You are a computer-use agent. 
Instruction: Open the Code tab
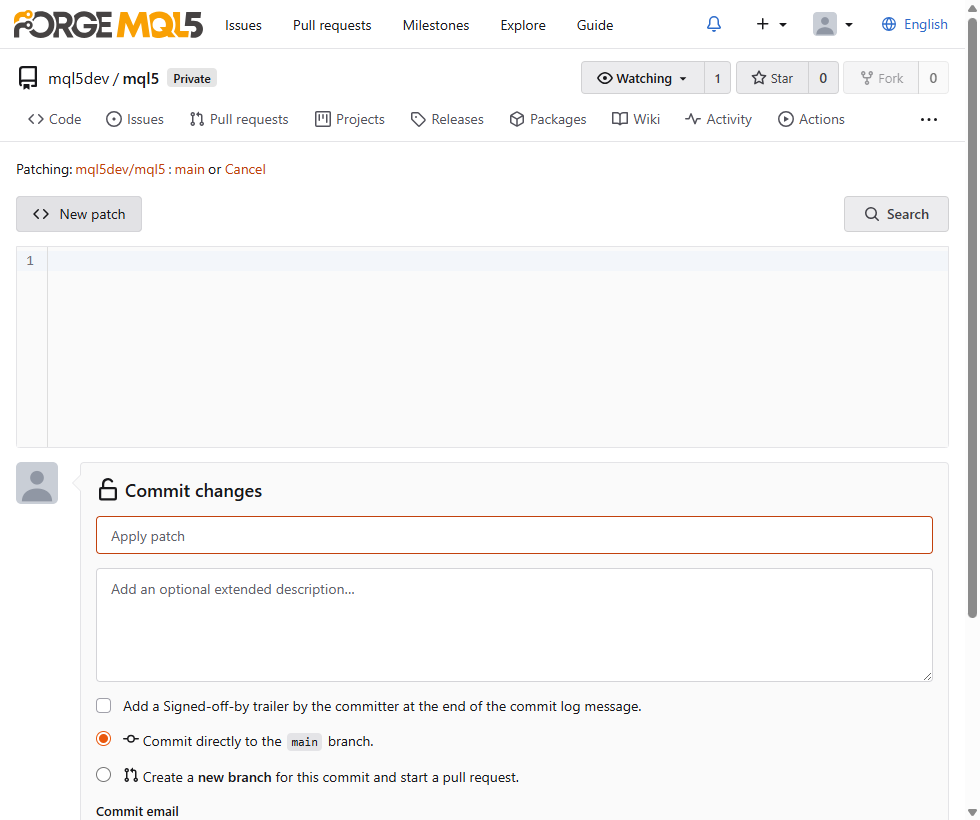pyautogui.click(x=54, y=119)
